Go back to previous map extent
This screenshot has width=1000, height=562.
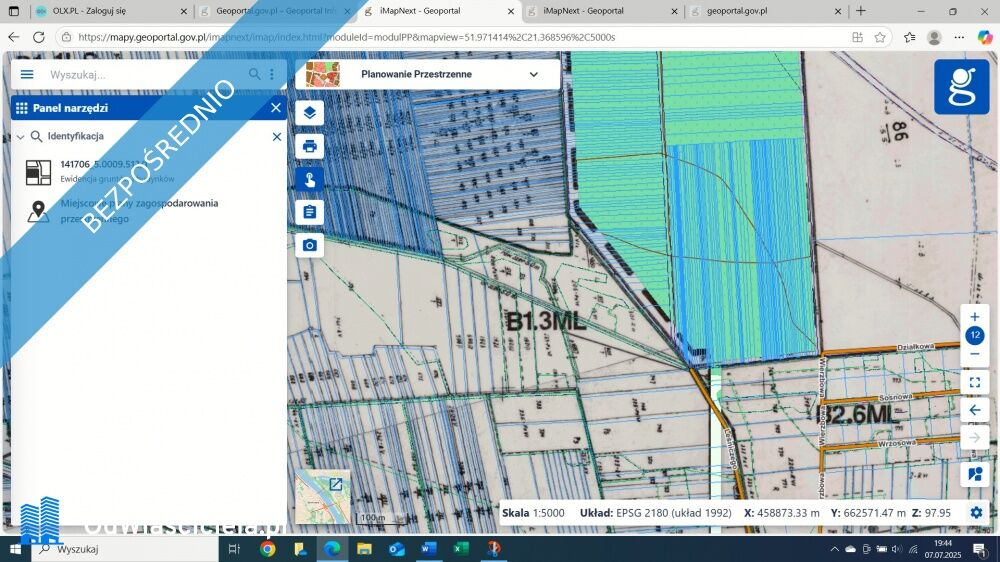975,410
